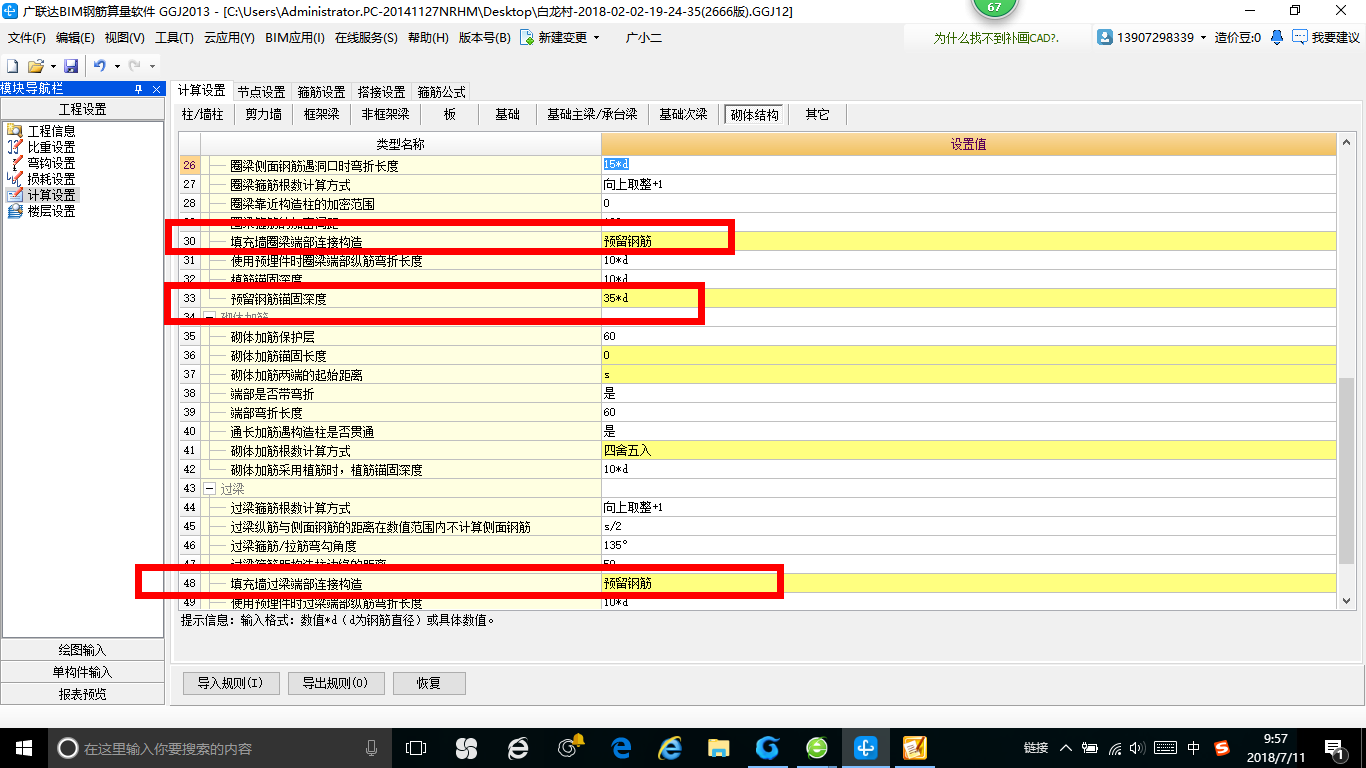
Task: Open Windows Start menu
Action: [x=24, y=747]
